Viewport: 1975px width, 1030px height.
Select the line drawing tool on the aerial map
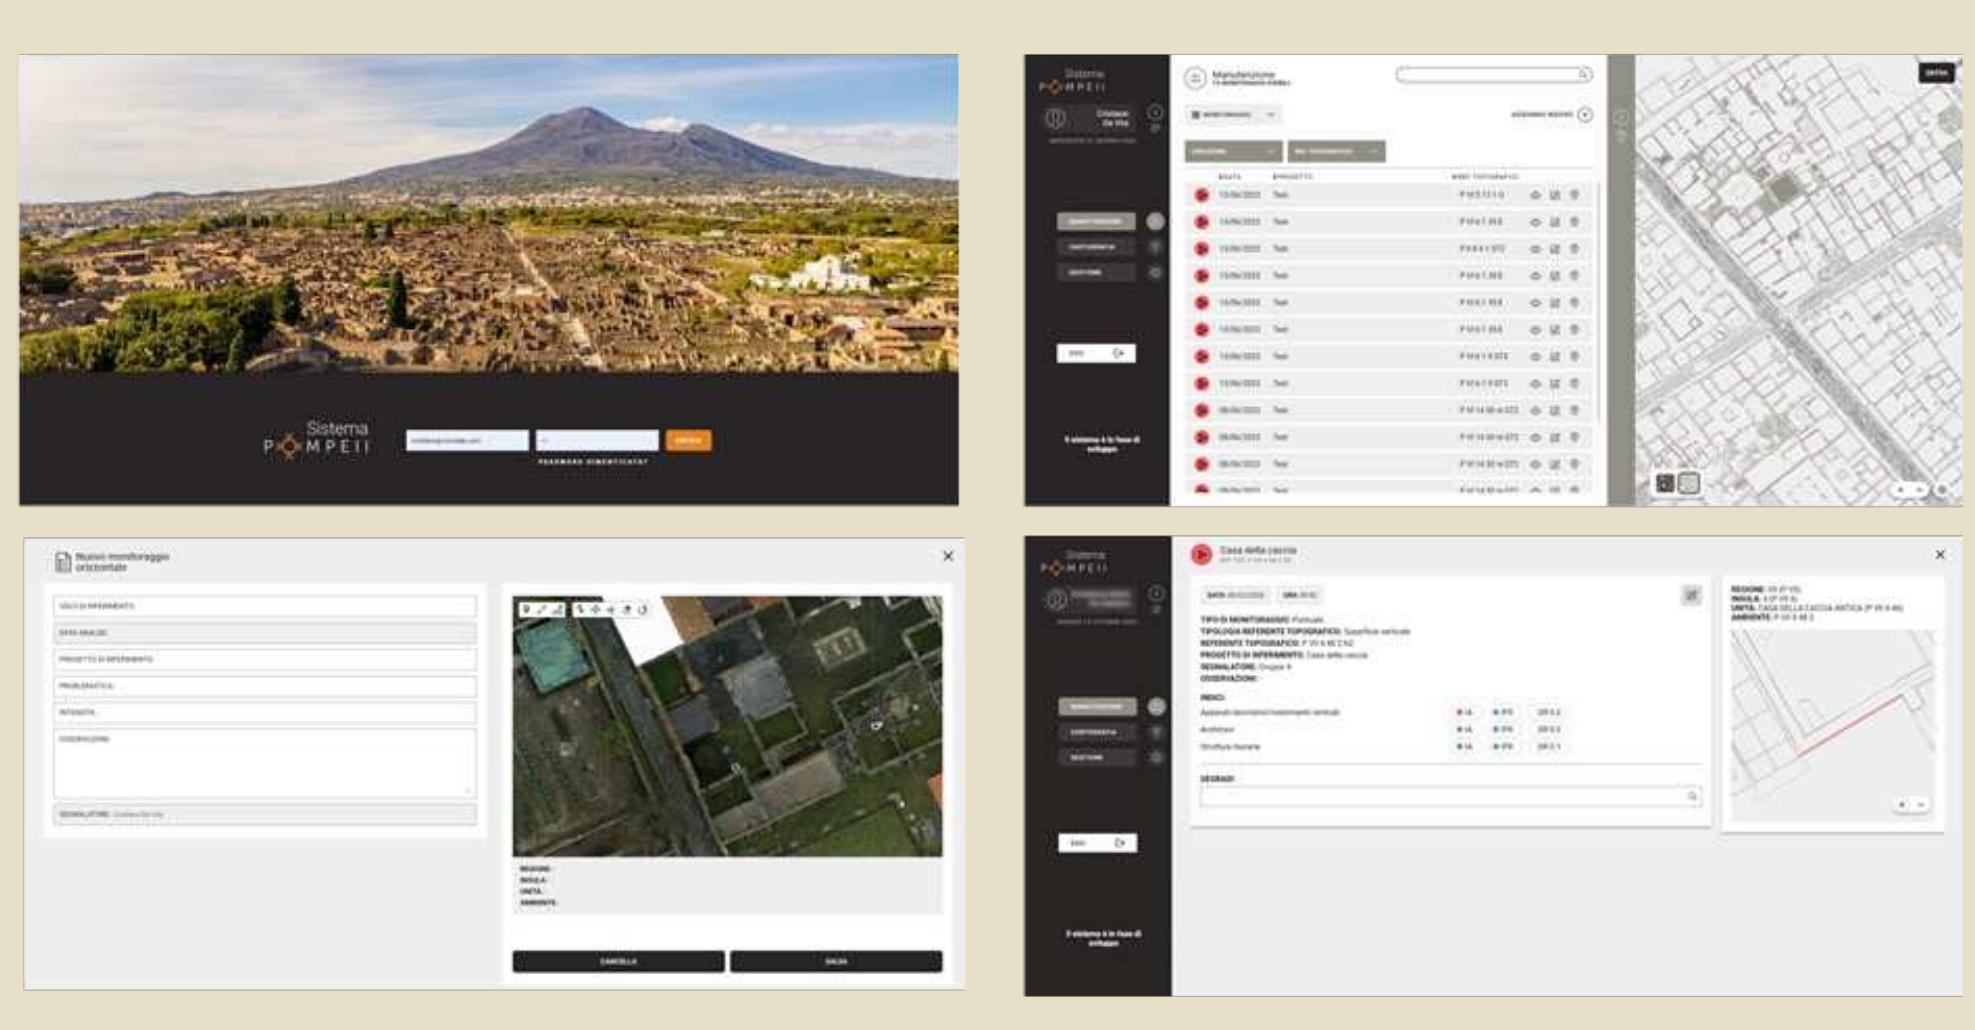coord(542,609)
